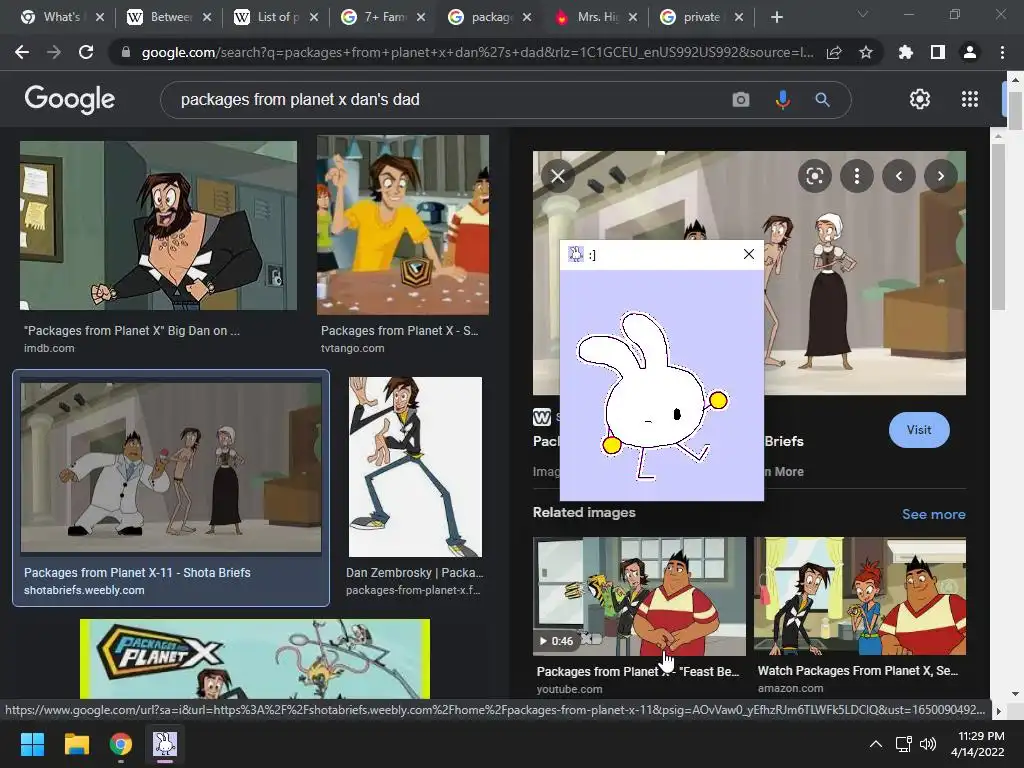Viewport: 1024px width, 768px height.
Task: Open the tvtango.com image result
Action: click(402, 225)
